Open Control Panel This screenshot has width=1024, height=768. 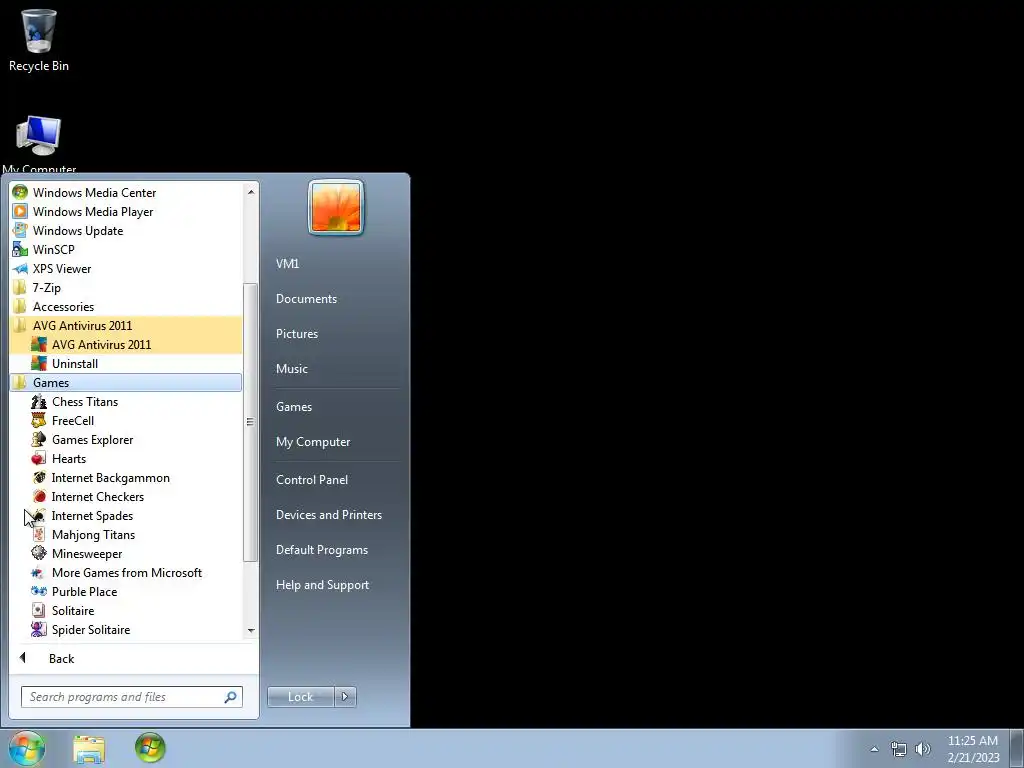312,480
